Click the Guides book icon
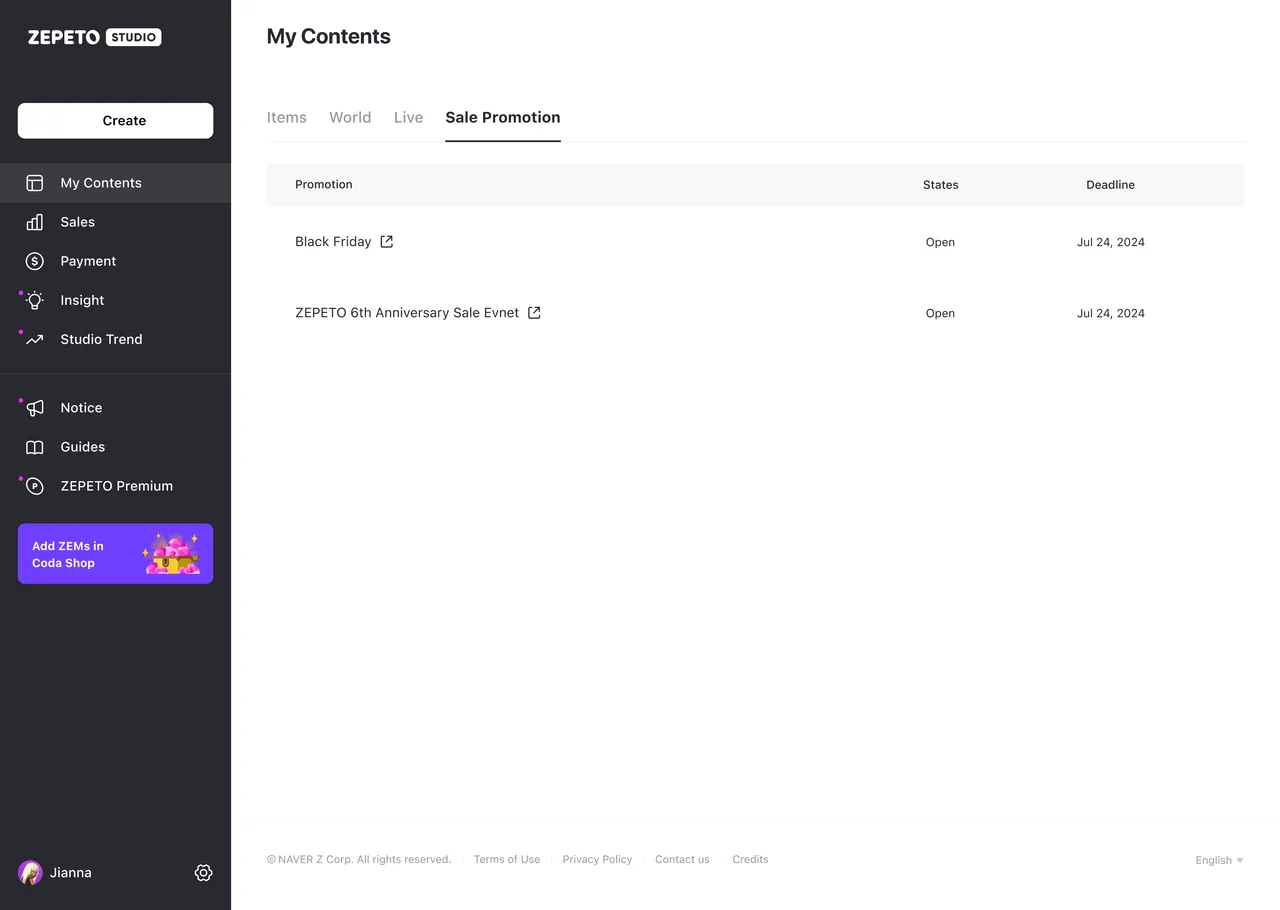The image size is (1280, 910). coord(35,447)
